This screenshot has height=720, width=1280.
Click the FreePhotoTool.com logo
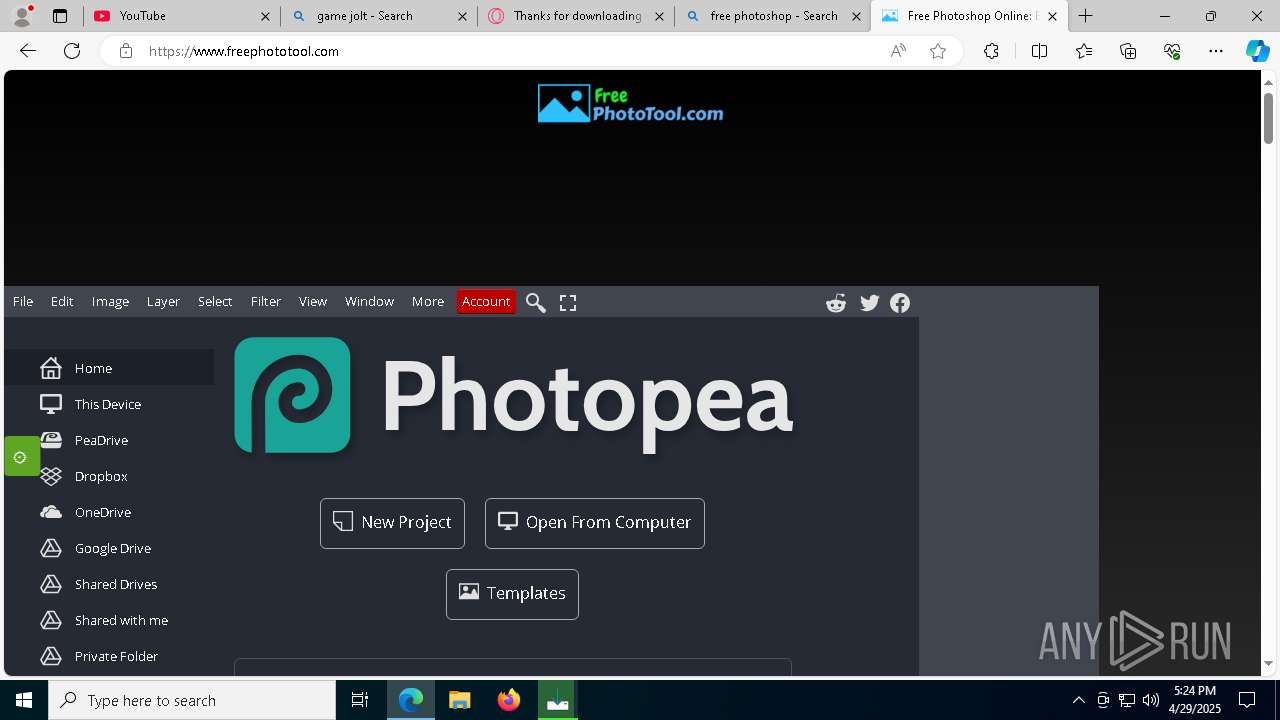(x=630, y=104)
